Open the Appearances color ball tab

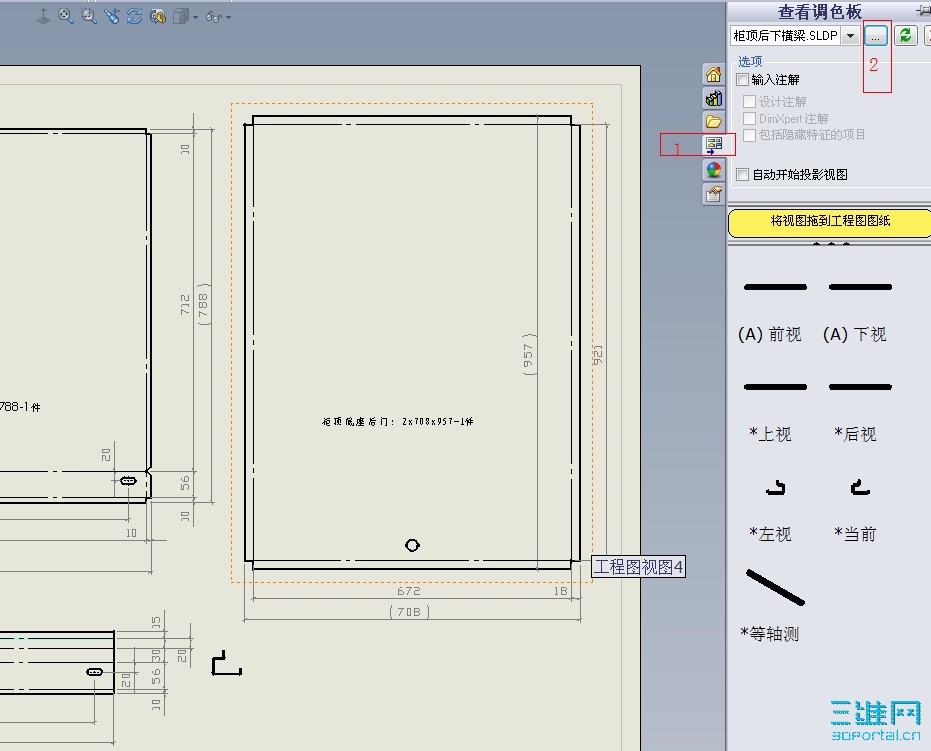click(x=714, y=170)
